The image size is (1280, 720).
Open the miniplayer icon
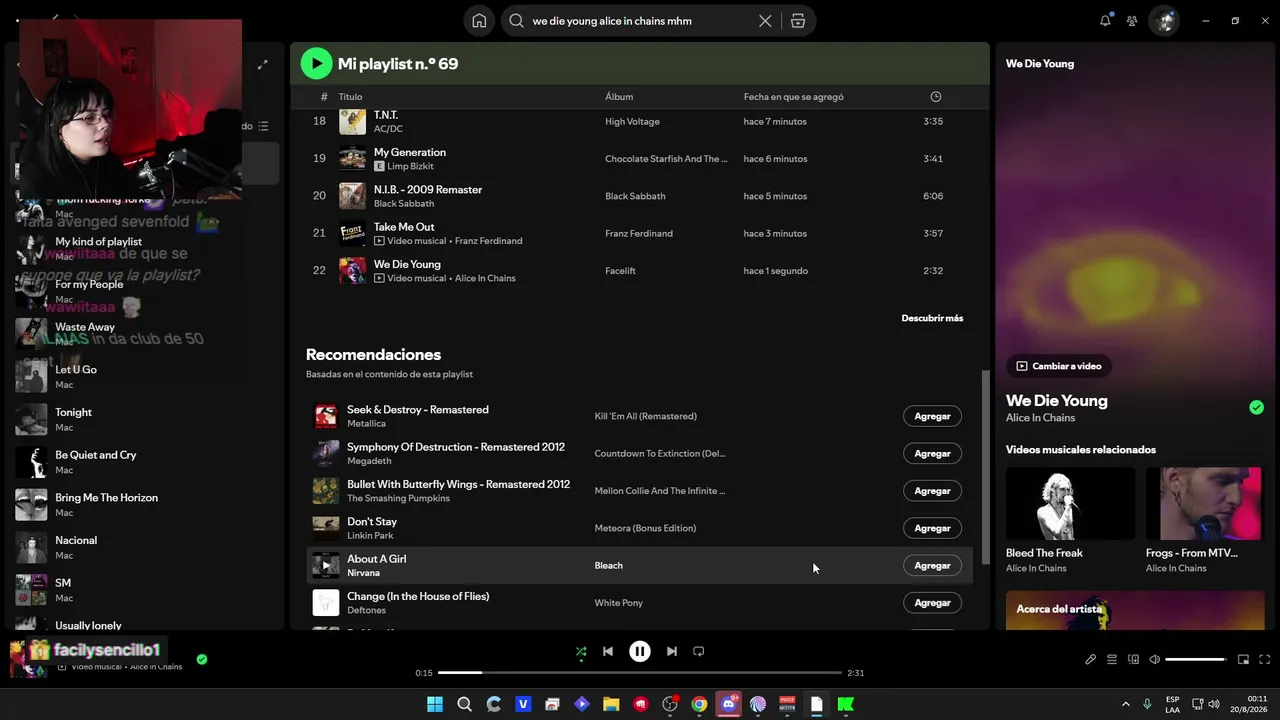(x=1244, y=659)
